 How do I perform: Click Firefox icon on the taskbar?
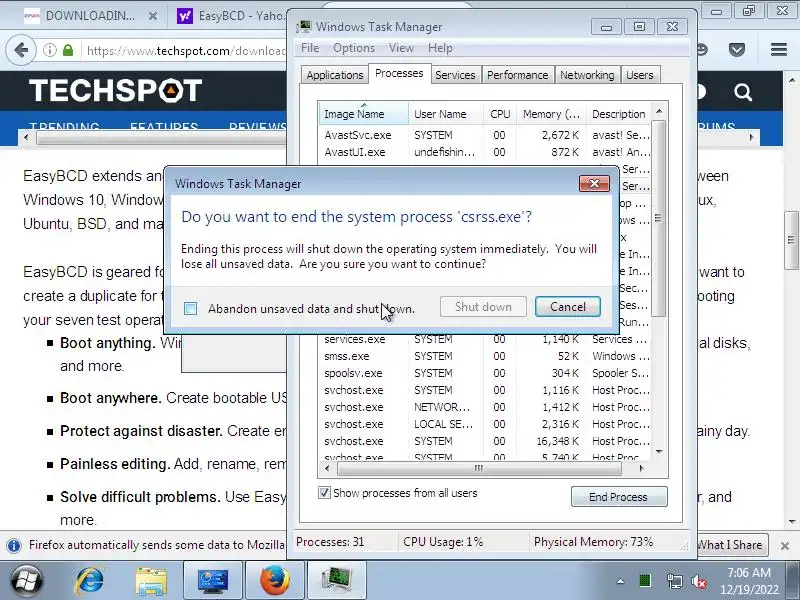(275, 581)
